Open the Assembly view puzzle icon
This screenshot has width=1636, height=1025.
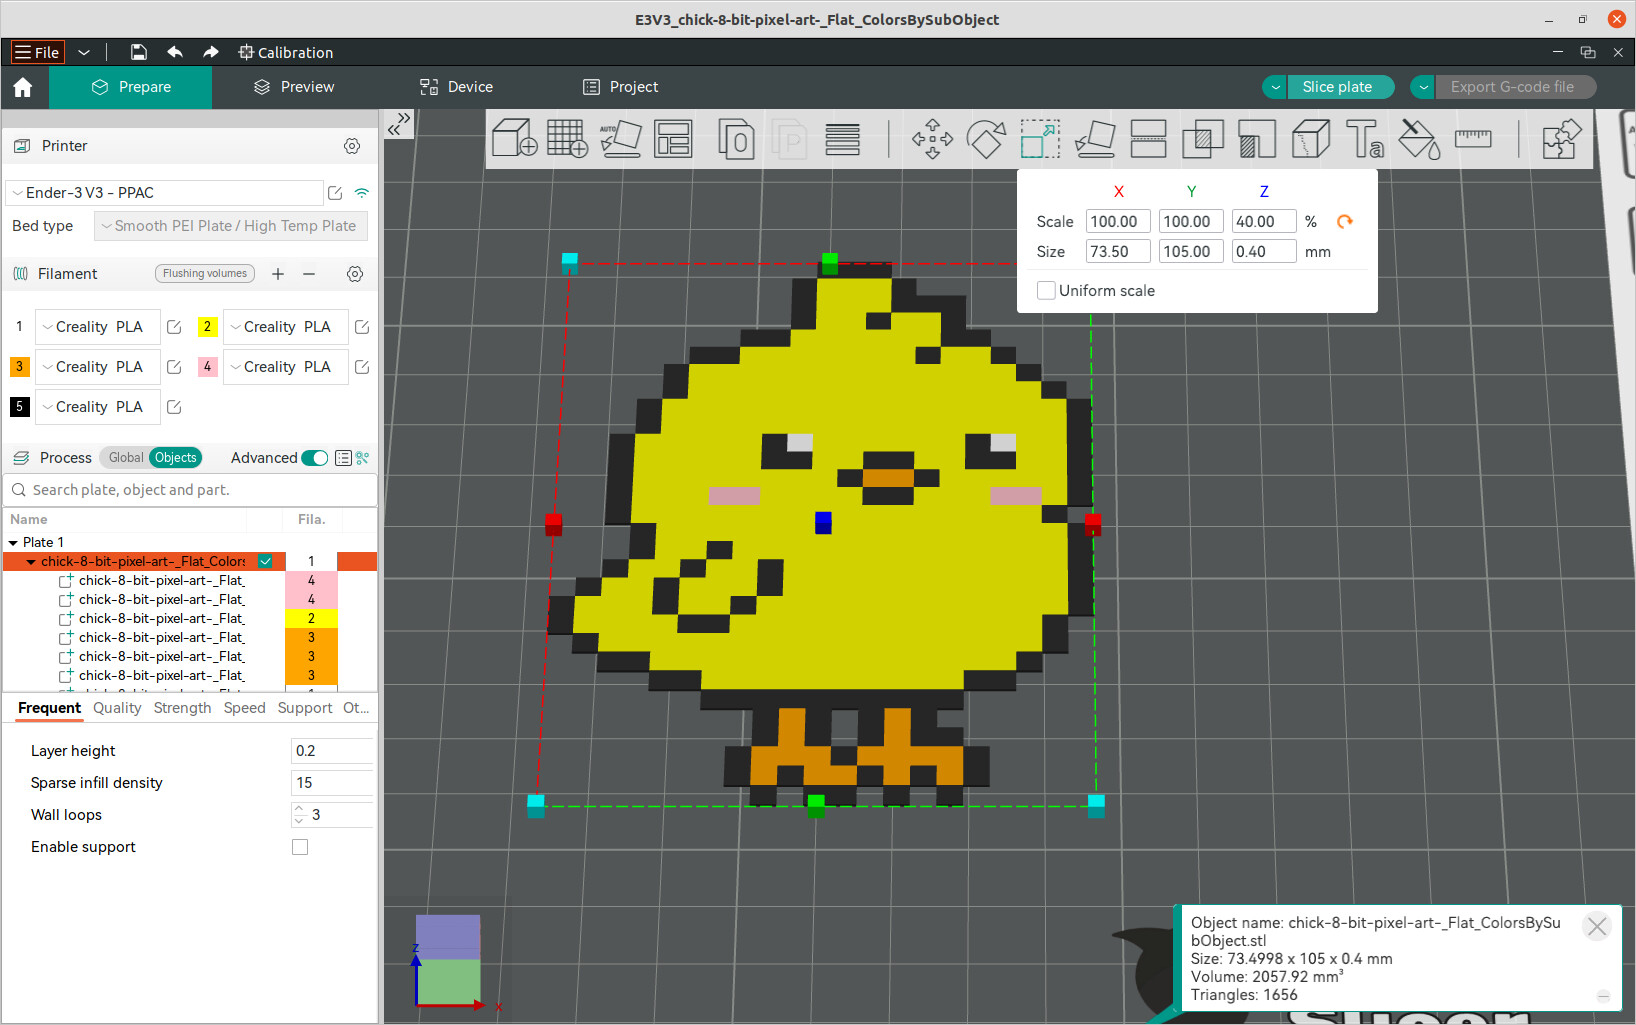point(1561,138)
